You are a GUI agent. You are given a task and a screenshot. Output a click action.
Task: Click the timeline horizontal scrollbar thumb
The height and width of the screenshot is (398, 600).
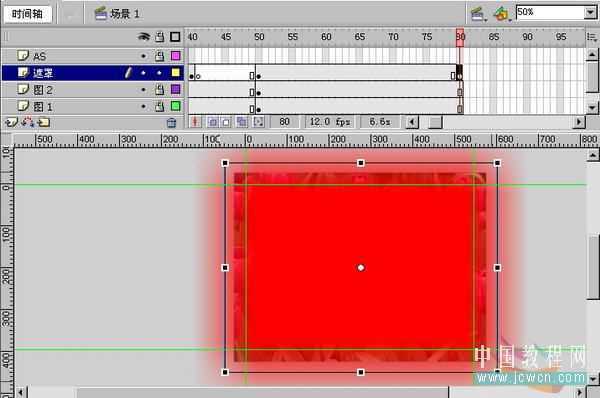435,122
